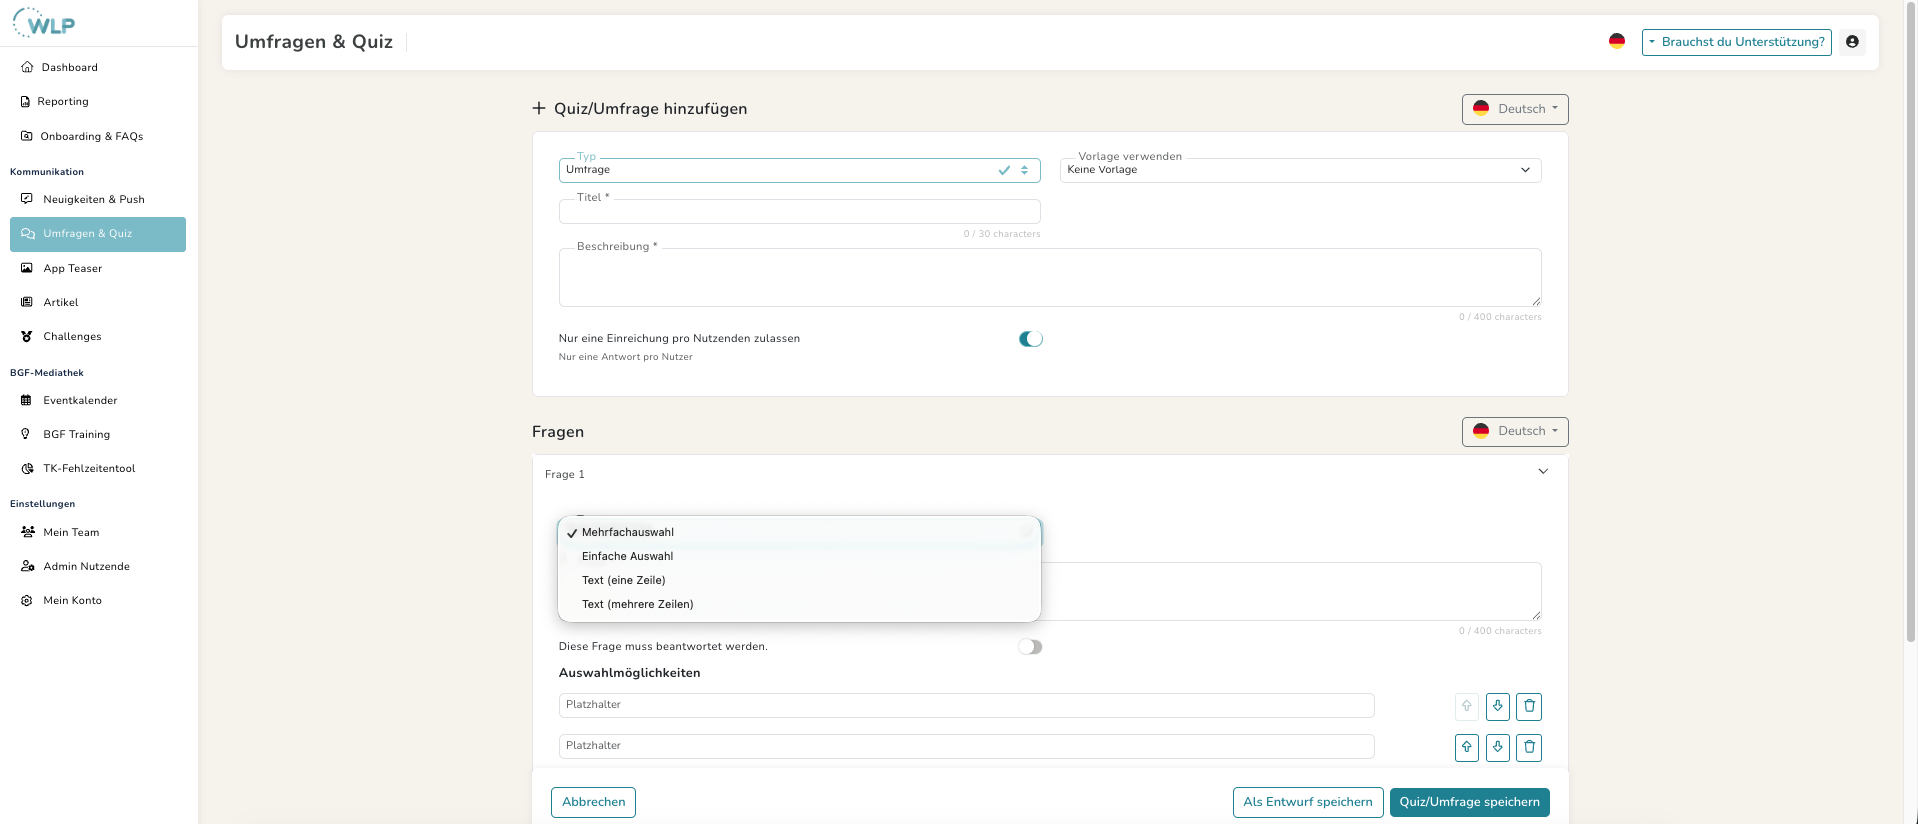
Task: Delete the first answer option
Action: (1528, 706)
